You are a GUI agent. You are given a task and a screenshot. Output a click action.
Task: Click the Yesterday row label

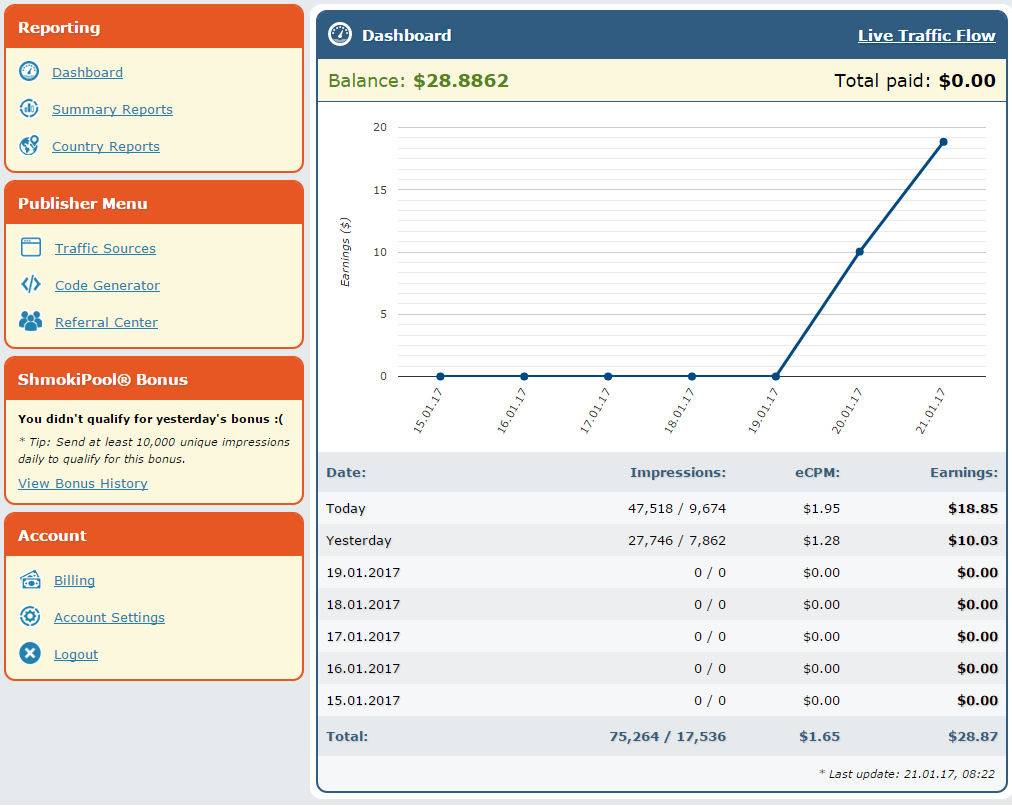(x=359, y=541)
